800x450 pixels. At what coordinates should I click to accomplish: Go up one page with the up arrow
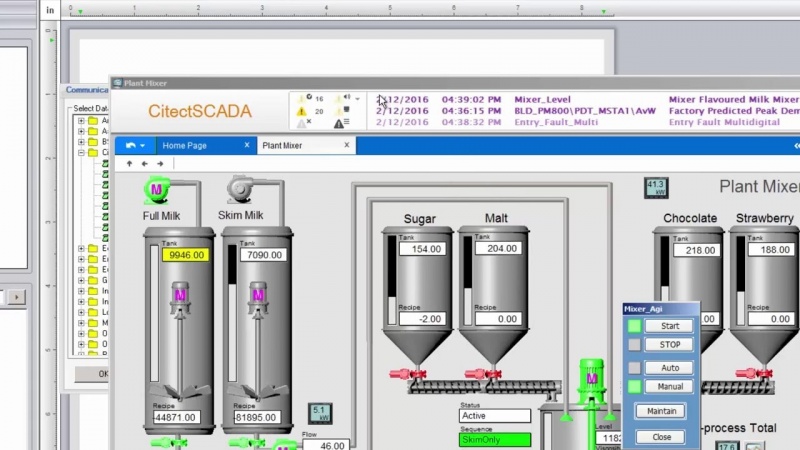(130, 164)
